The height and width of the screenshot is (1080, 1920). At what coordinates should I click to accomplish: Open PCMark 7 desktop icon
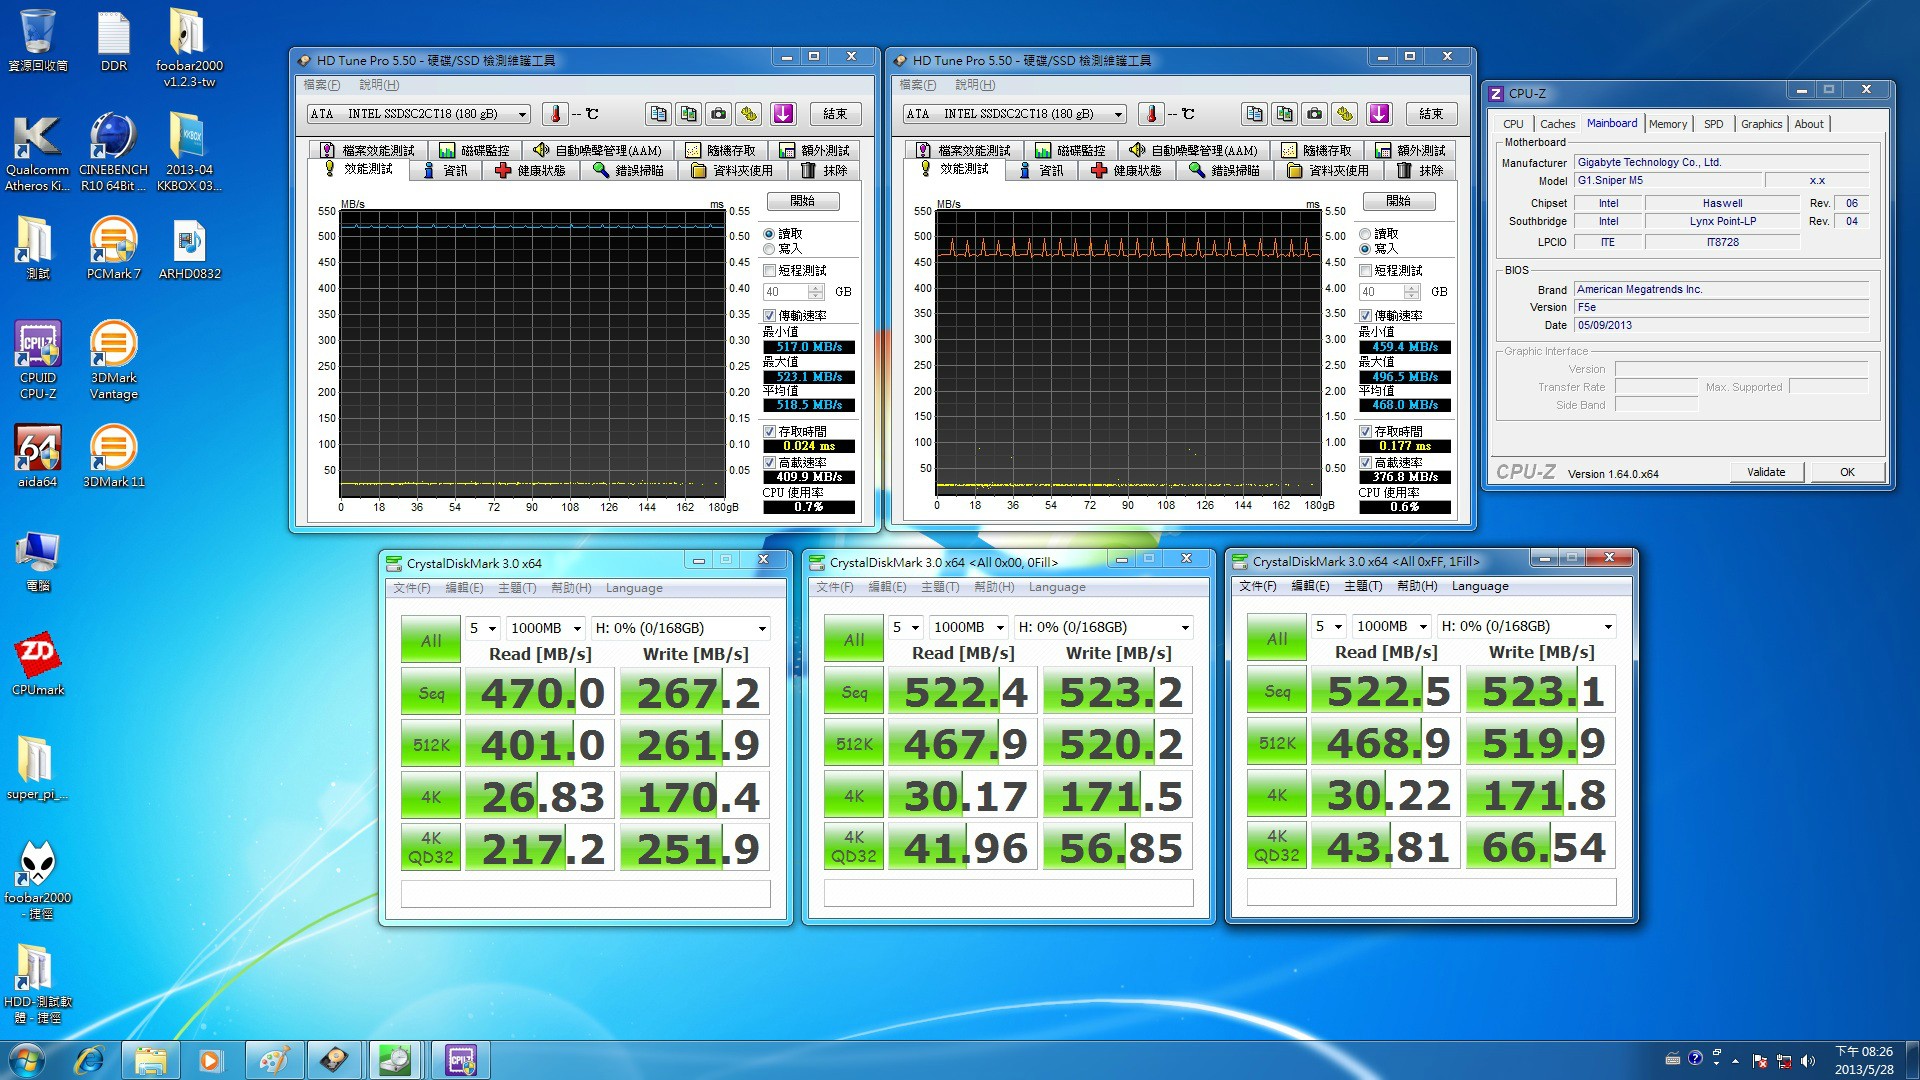click(113, 248)
